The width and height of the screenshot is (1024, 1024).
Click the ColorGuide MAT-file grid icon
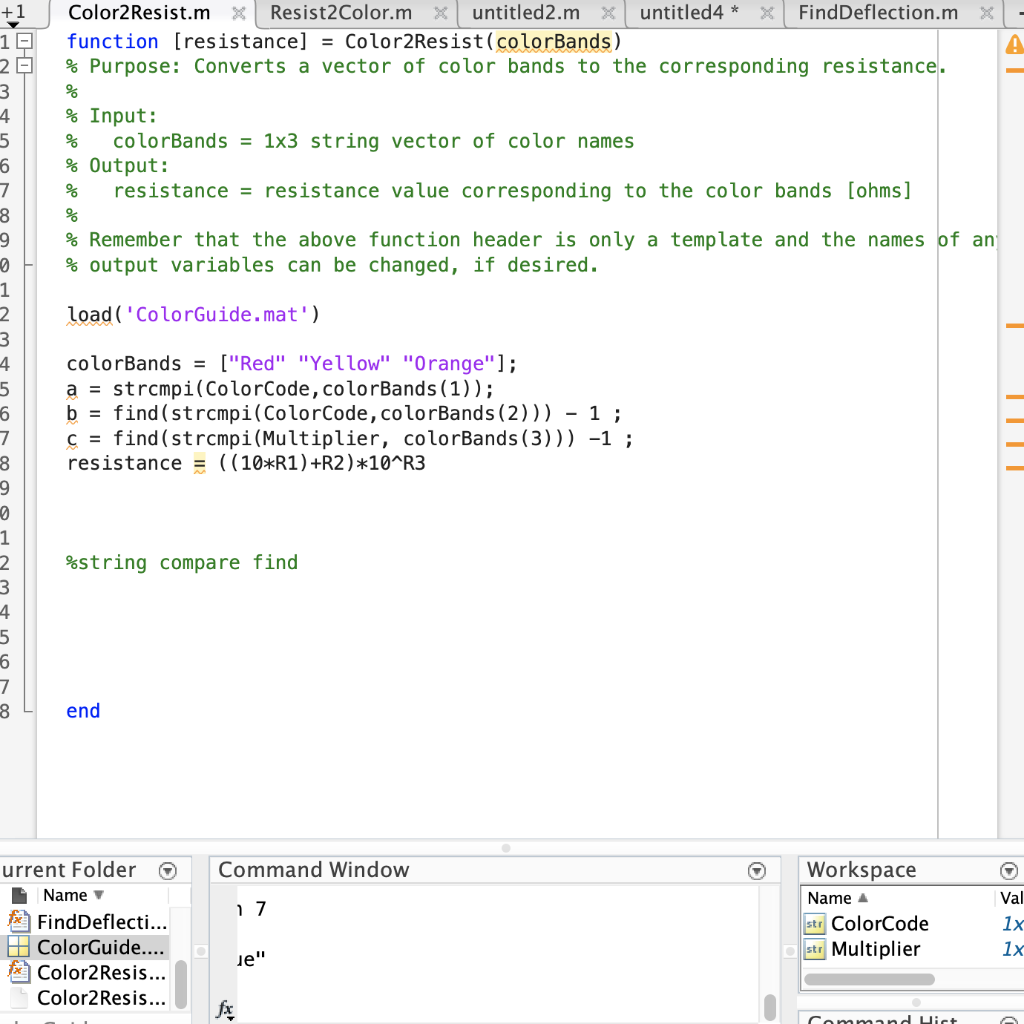coord(18,947)
